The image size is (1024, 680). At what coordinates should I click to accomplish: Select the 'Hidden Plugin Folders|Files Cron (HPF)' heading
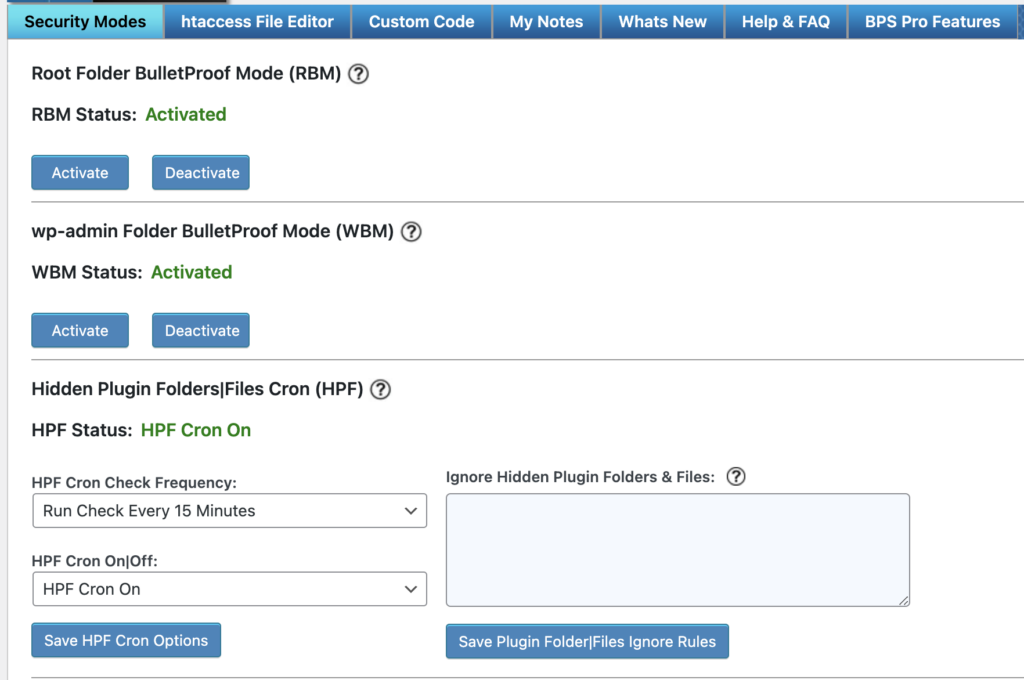(197, 389)
